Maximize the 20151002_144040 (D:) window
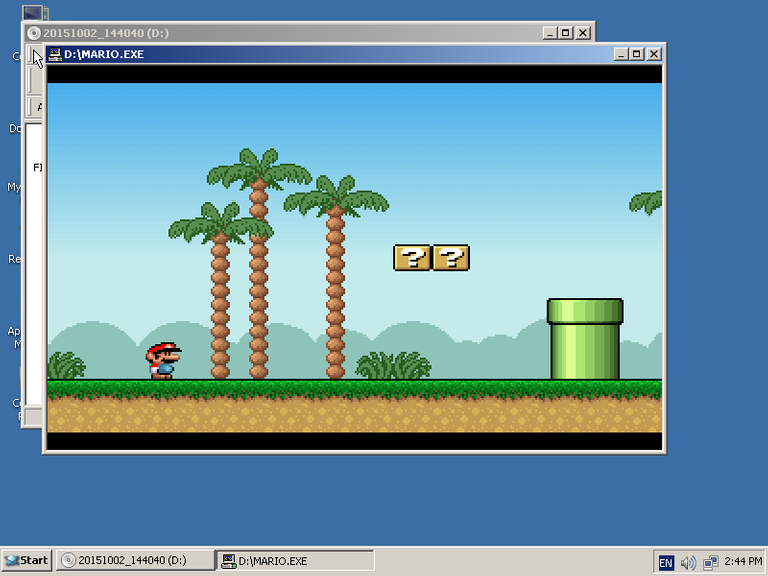The width and height of the screenshot is (768, 576). [566, 33]
